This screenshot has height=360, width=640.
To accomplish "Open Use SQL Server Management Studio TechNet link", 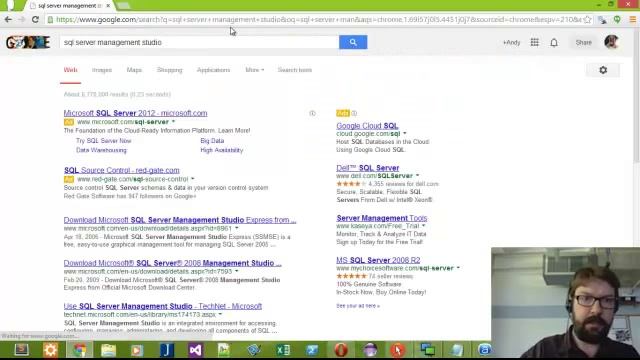I will pos(162,306).
